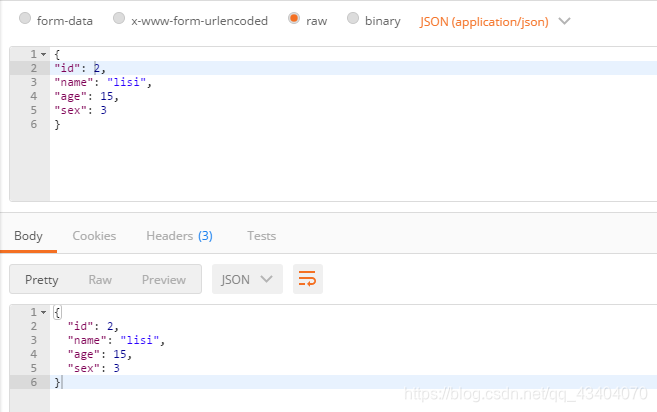Switch to the Tests tab

261,236
